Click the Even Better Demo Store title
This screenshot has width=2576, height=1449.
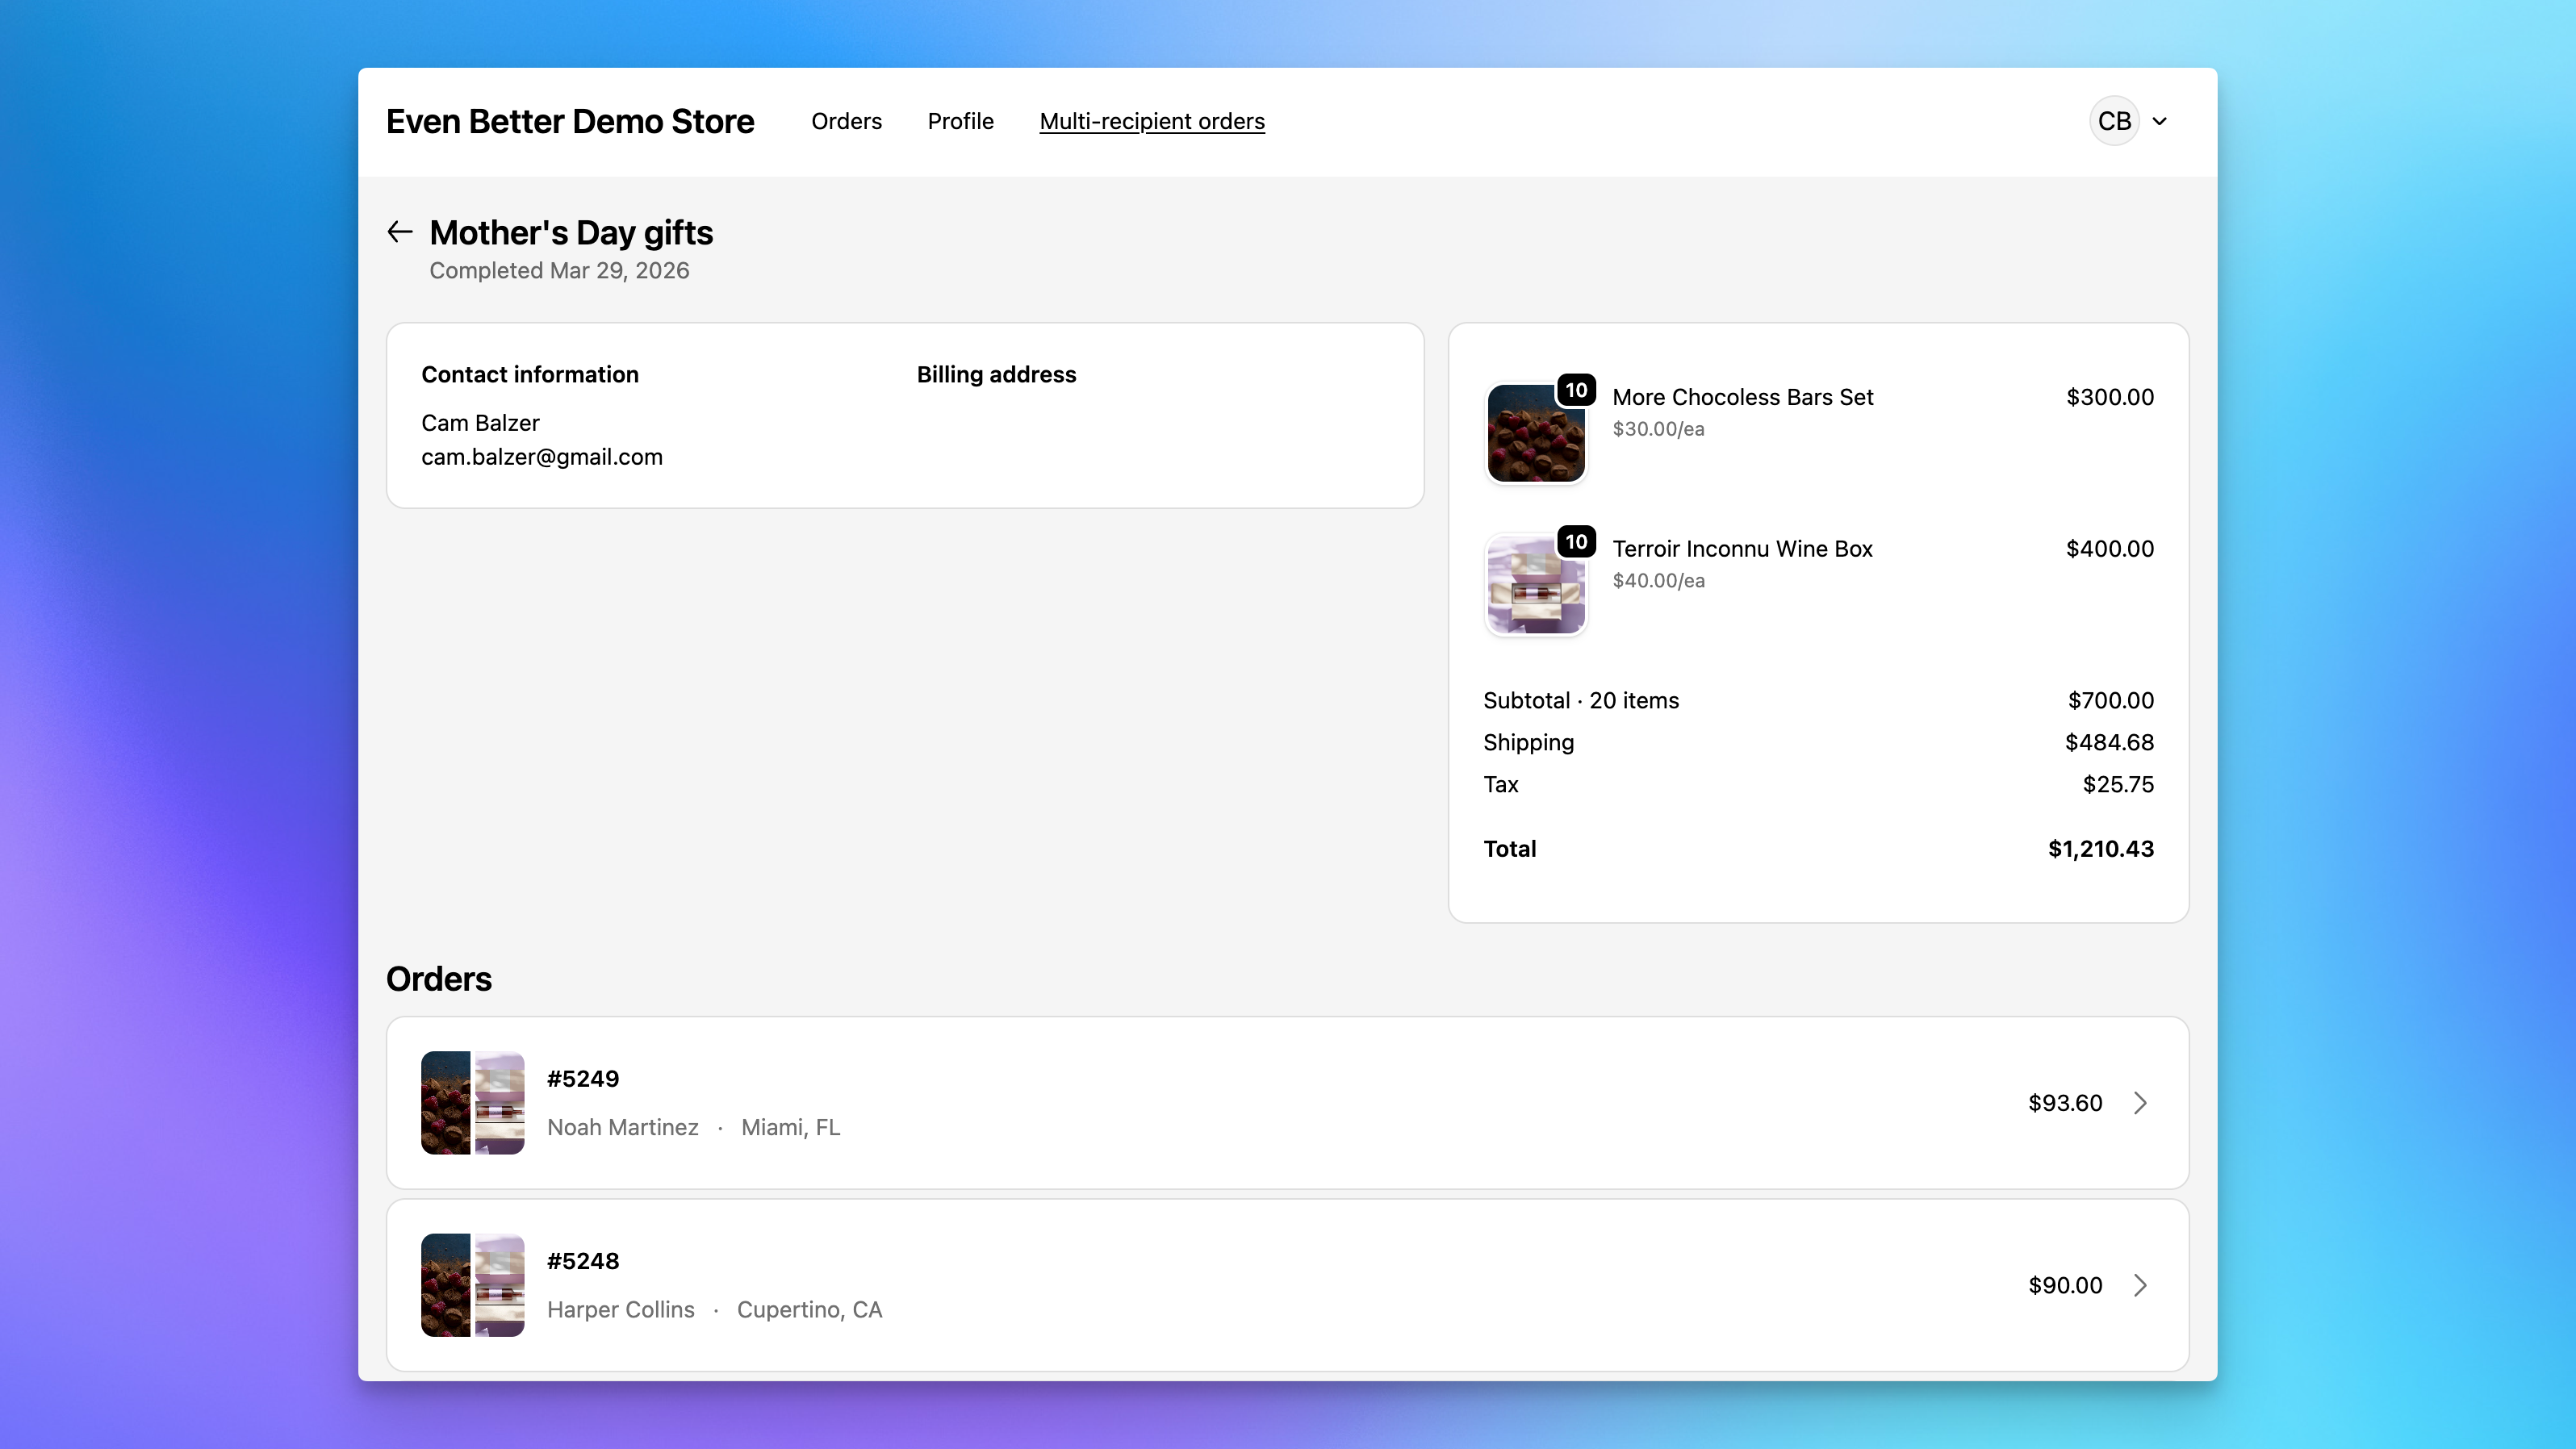569,121
